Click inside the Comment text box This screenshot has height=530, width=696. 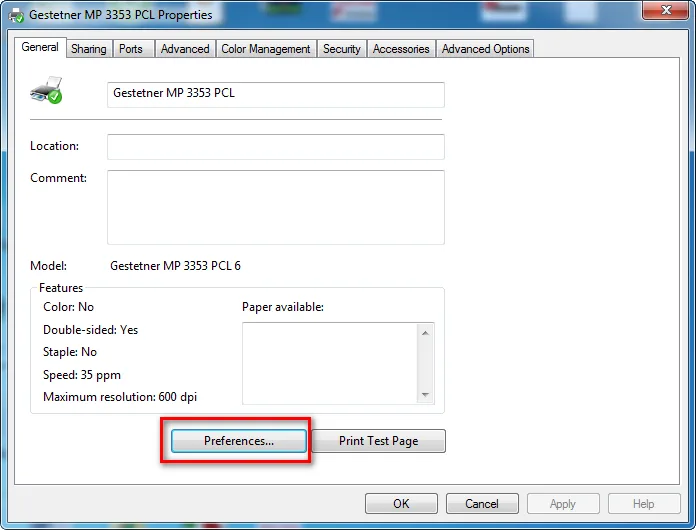(275, 207)
